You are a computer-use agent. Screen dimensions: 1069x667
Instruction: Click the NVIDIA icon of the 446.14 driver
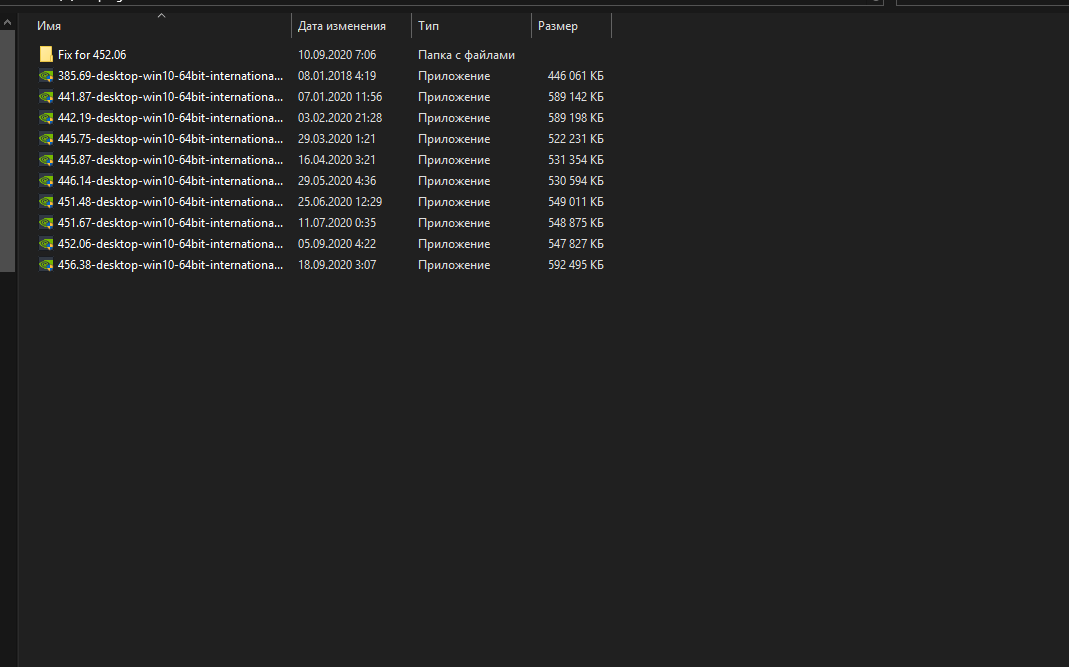coord(46,181)
